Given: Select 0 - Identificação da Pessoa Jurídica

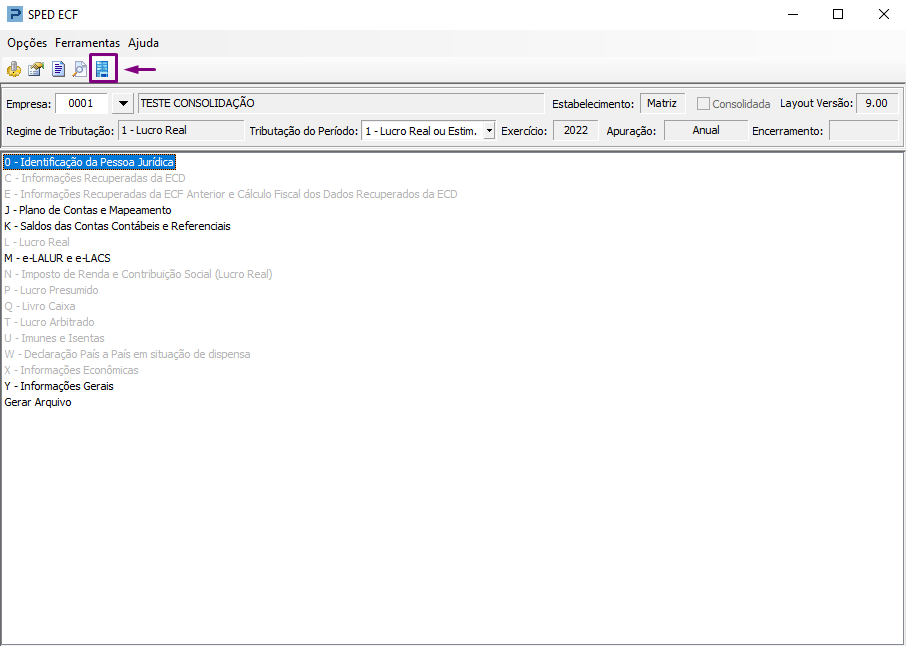Looking at the screenshot, I should coord(90,162).
